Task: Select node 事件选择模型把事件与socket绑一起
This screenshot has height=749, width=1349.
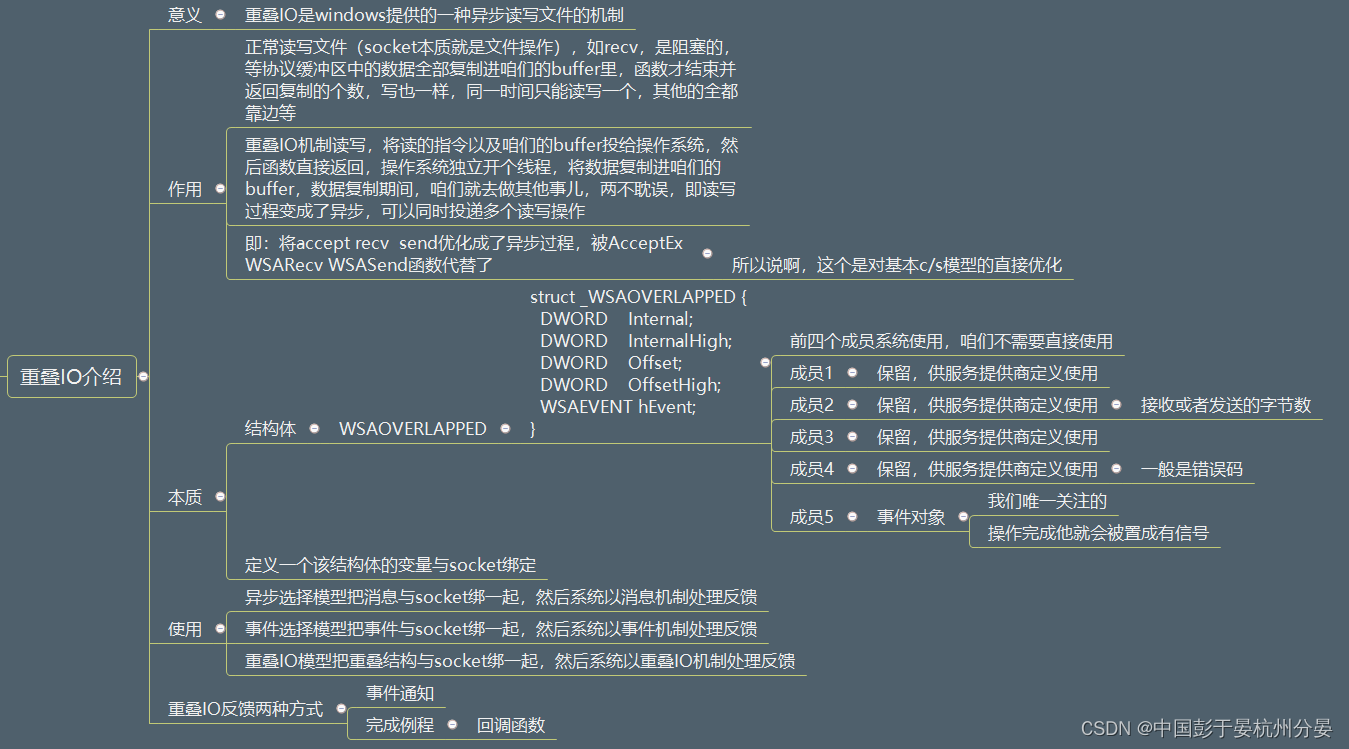Action: [501, 629]
